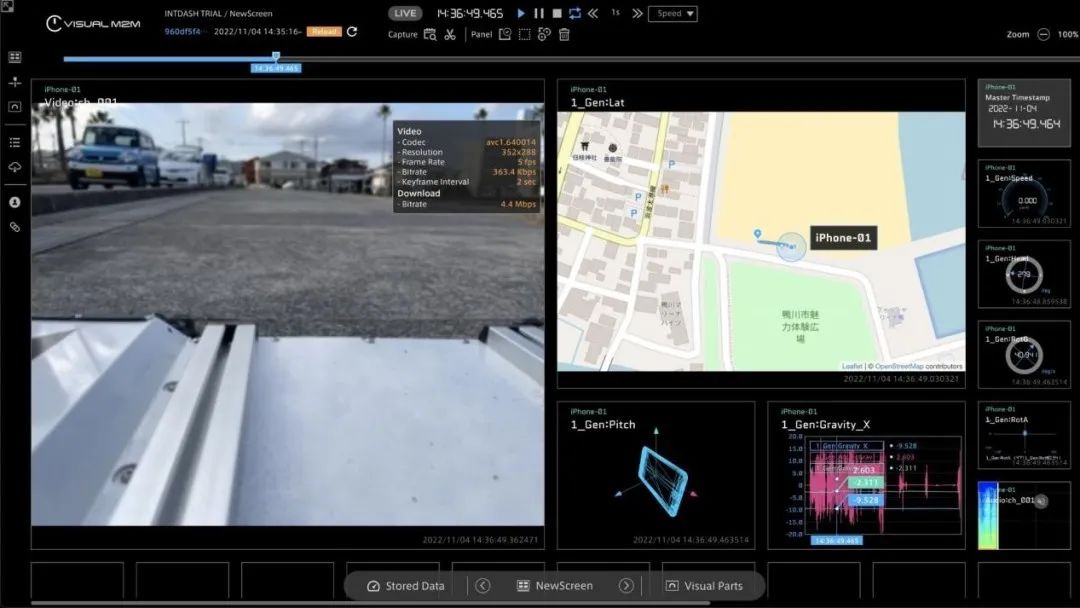Click the orange Reload button
1080x608 pixels.
[x=324, y=32]
